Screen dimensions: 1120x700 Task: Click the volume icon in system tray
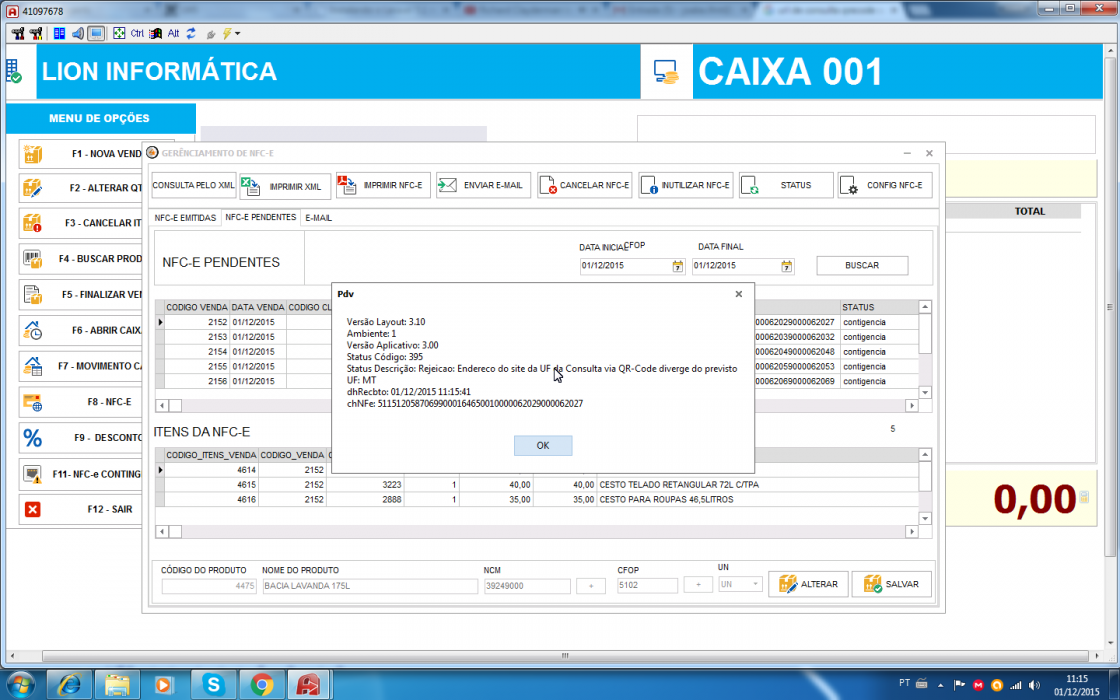click(x=1034, y=686)
